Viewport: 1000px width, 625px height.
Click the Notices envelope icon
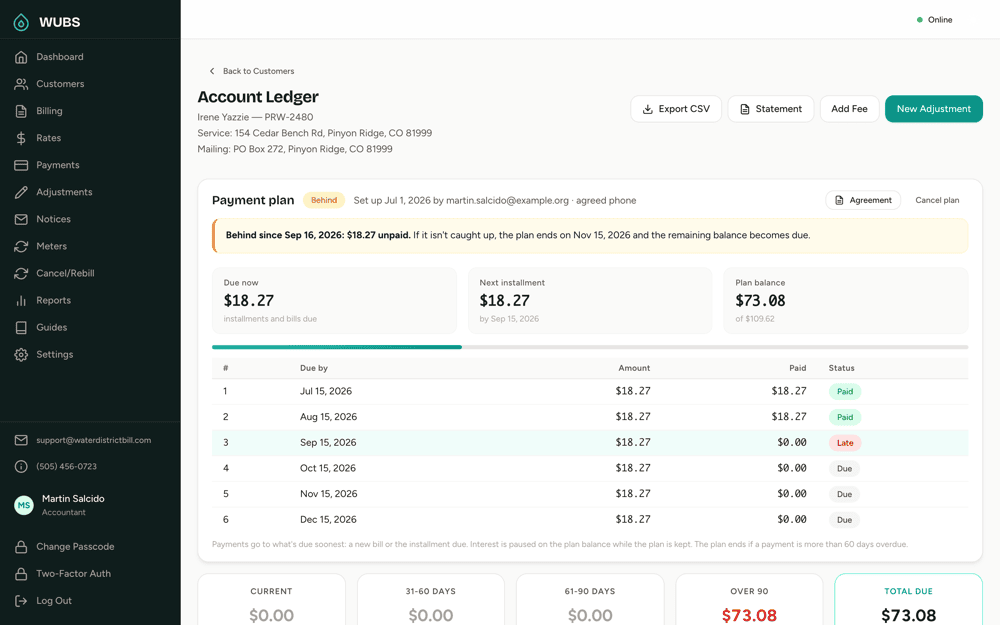[x=21, y=219]
